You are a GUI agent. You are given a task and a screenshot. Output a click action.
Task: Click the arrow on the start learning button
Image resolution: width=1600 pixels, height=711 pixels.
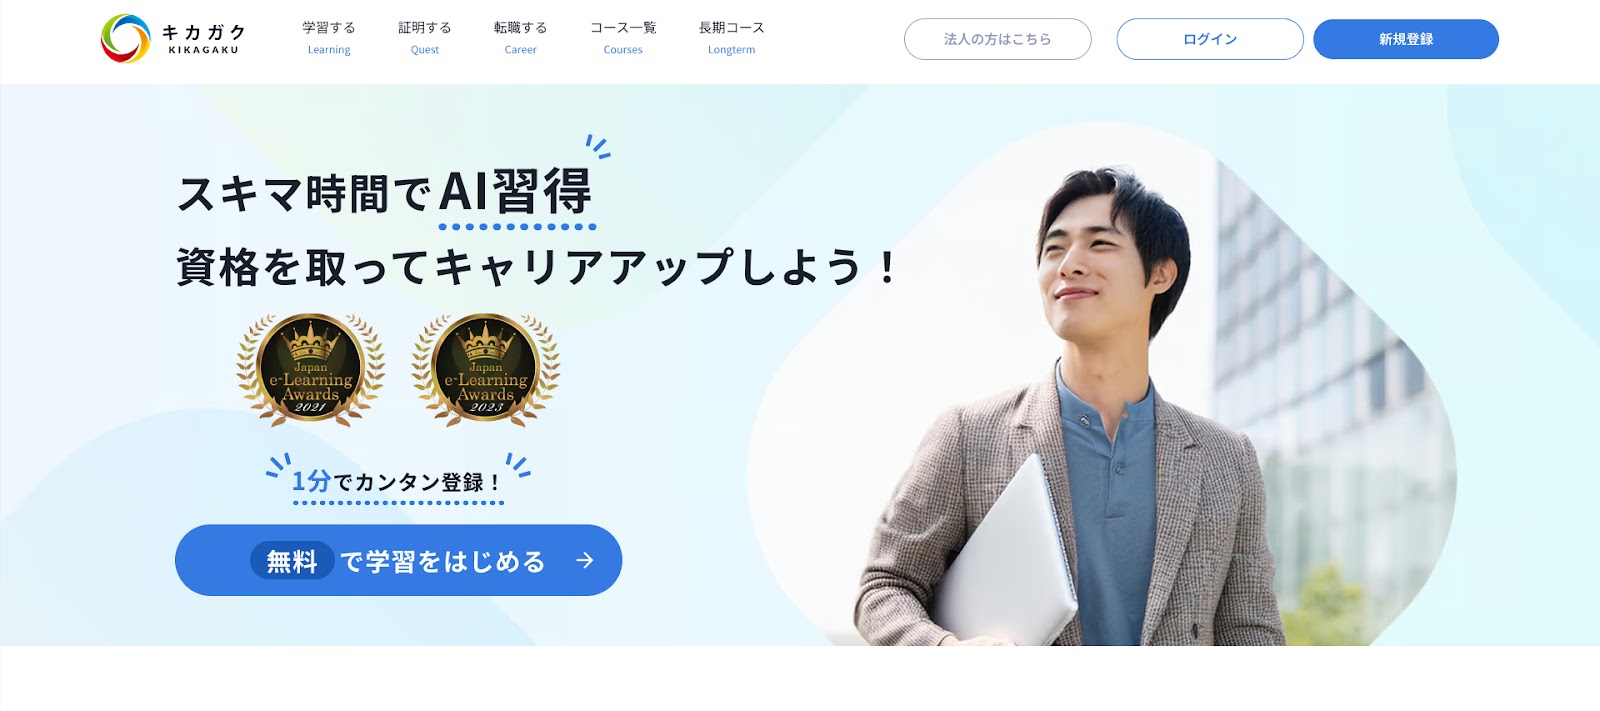(585, 561)
